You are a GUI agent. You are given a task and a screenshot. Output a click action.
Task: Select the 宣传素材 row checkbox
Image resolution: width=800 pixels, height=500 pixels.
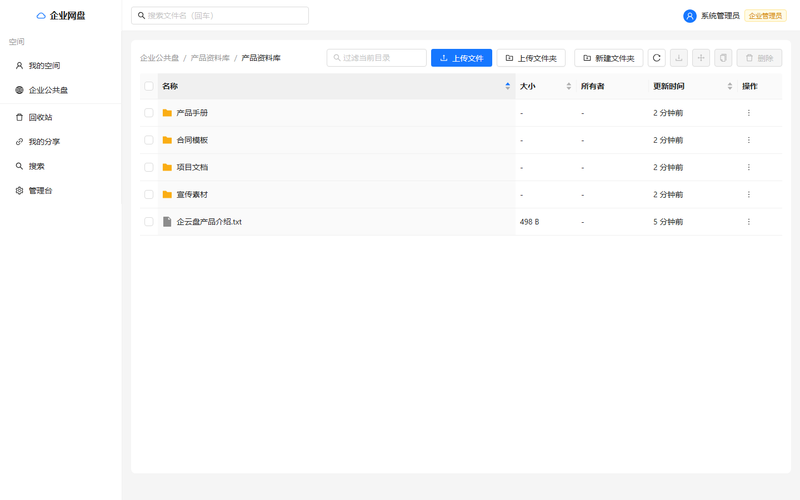(148, 194)
